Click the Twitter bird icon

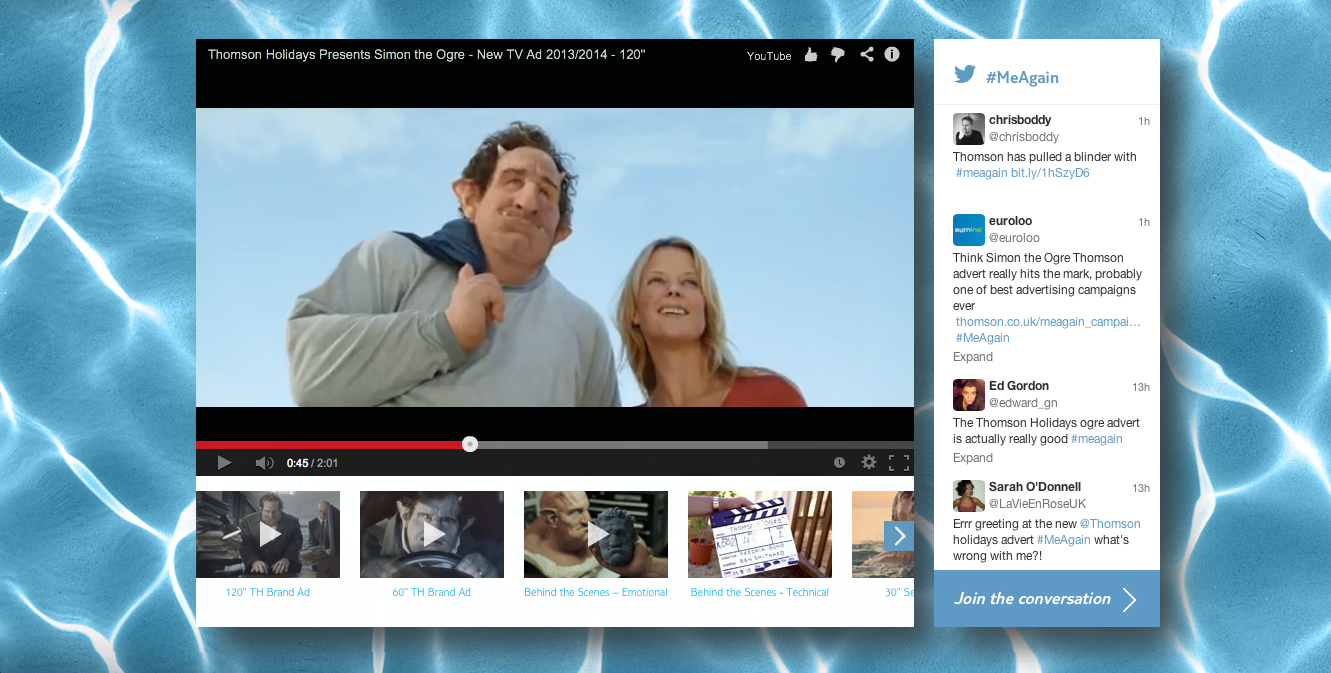coord(964,75)
